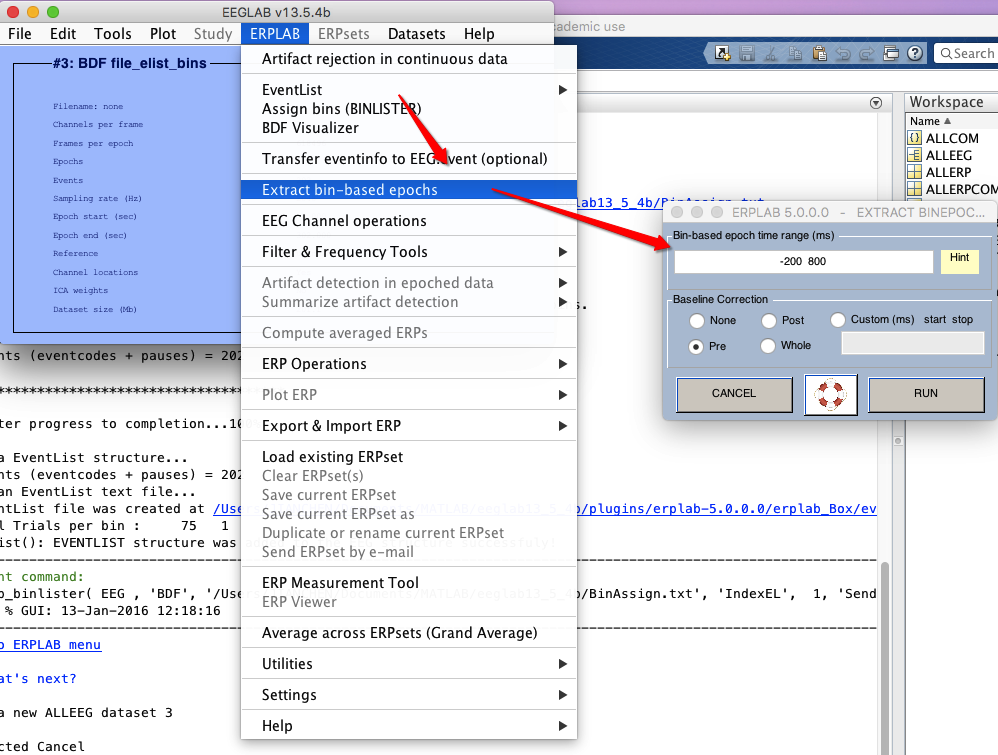Open the Edit menu in EEGLAB
Image resolution: width=998 pixels, height=755 pixels.
click(63, 34)
